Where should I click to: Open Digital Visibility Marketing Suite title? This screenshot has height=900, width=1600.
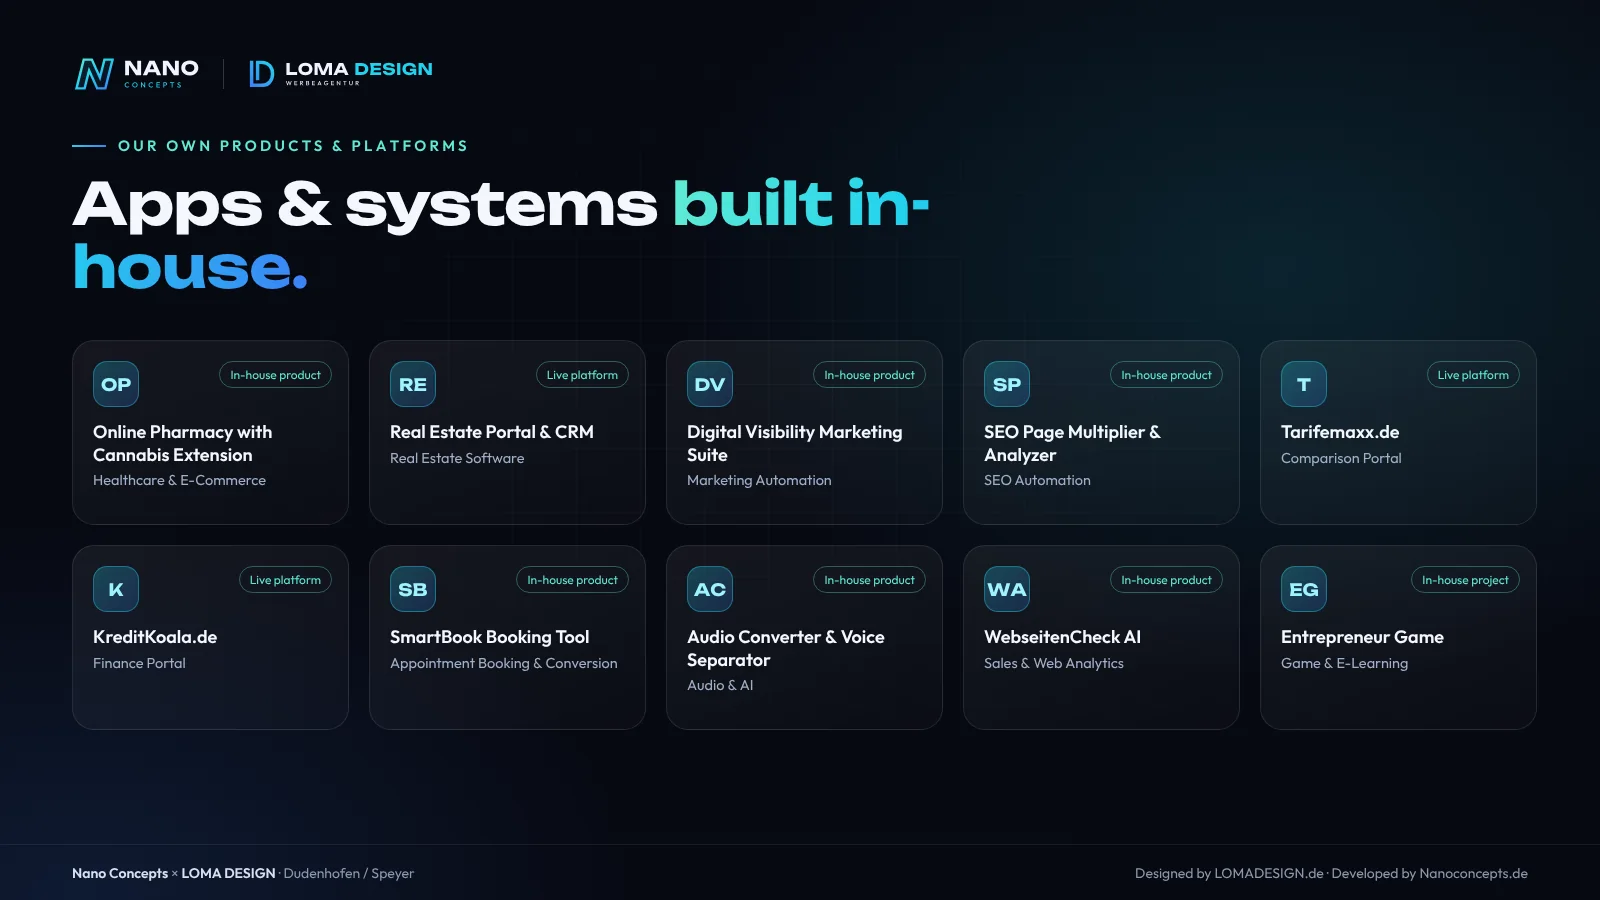point(794,443)
